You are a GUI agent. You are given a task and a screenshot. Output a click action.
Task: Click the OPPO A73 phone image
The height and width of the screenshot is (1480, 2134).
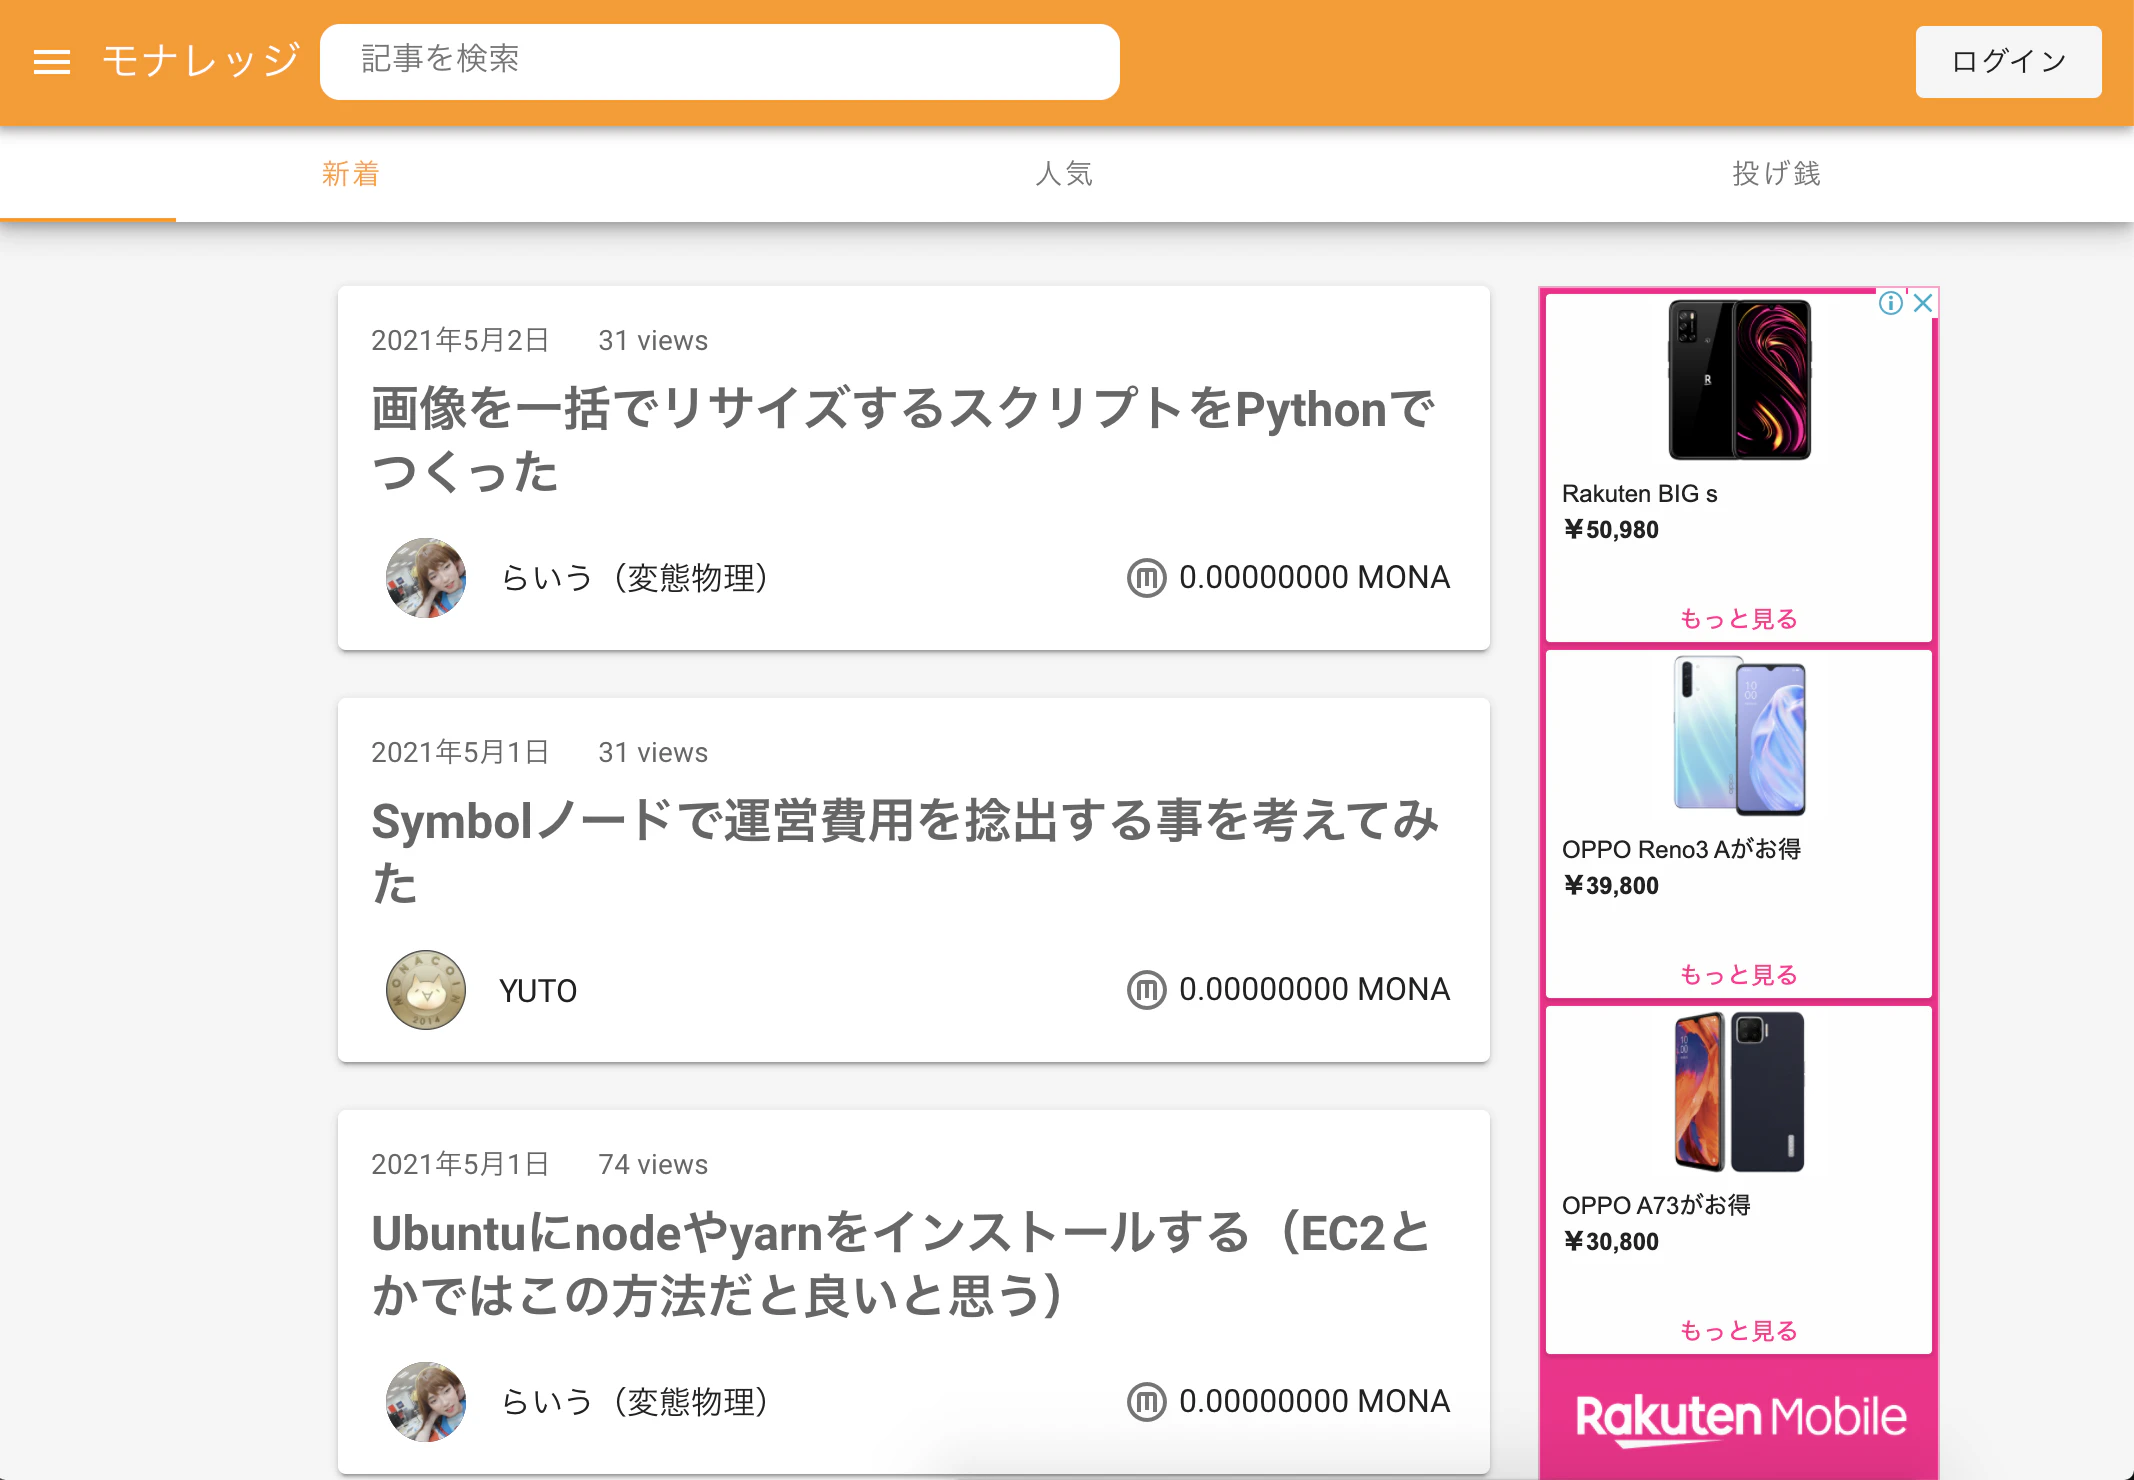(1739, 1092)
